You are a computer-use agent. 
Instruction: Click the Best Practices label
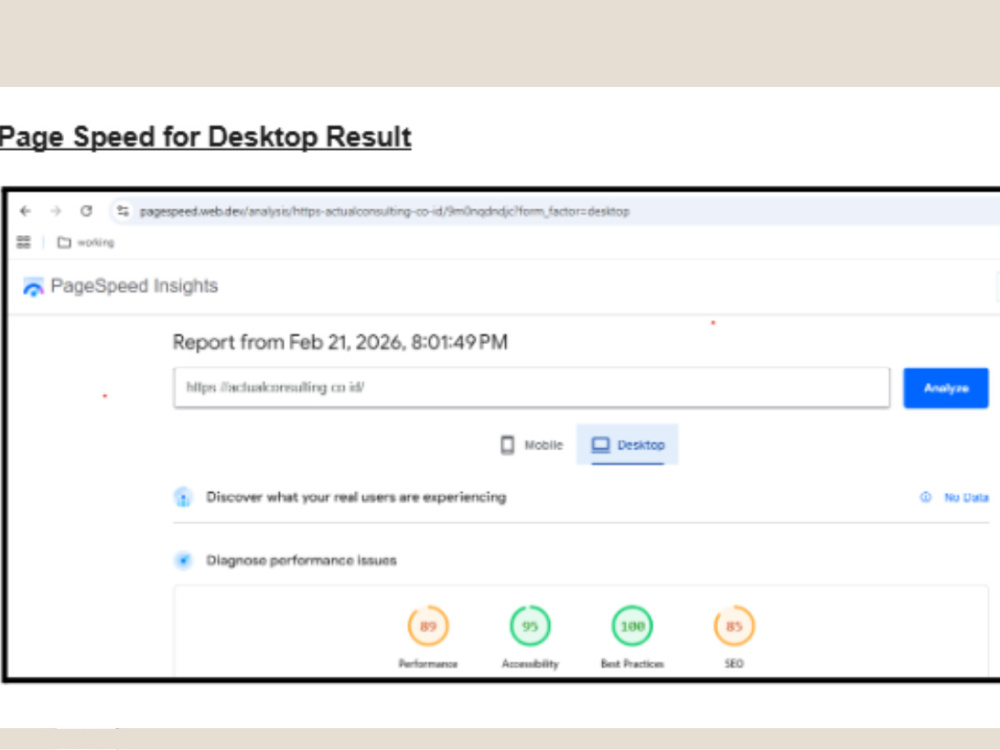tap(632, 664)
